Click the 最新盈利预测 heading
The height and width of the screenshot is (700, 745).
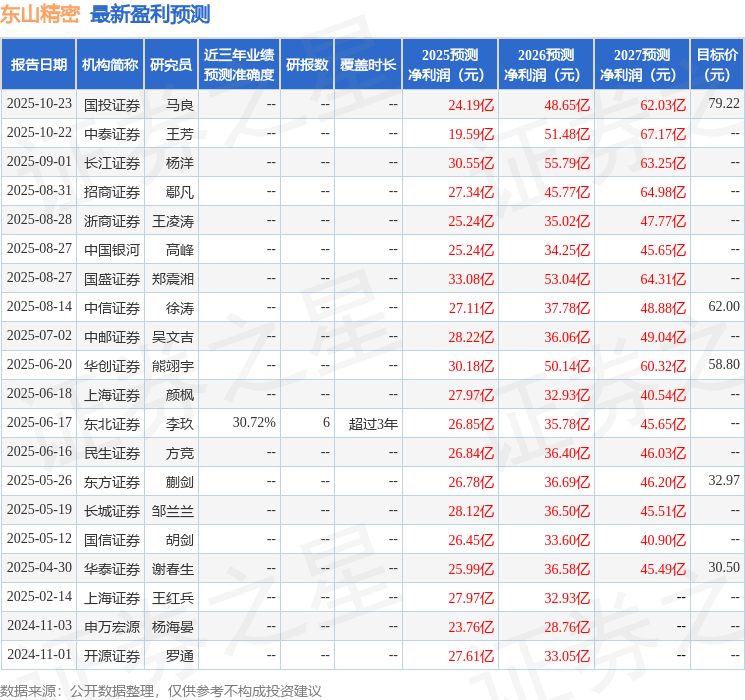click(150, 14)
